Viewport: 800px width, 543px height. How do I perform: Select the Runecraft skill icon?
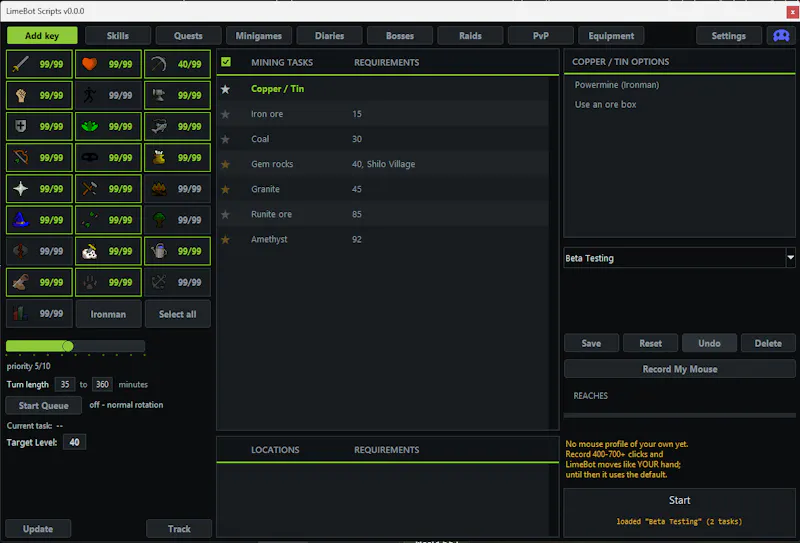pos(20,251)
